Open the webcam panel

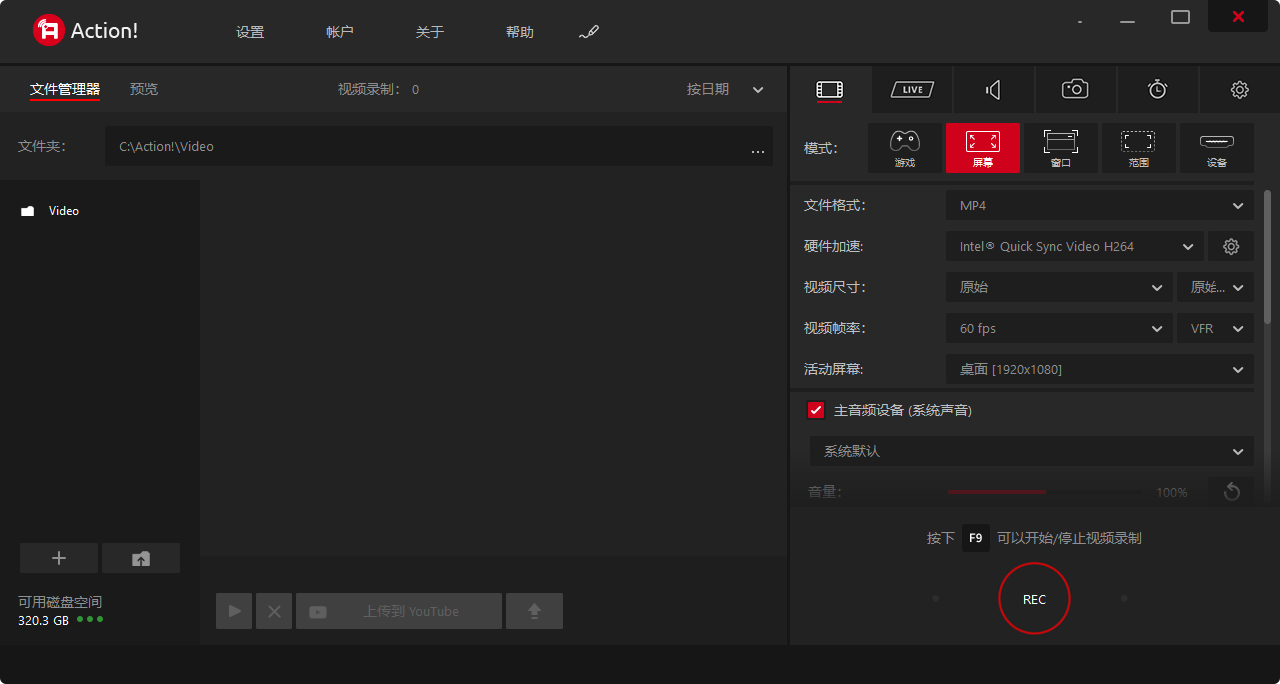[1075, 89]
